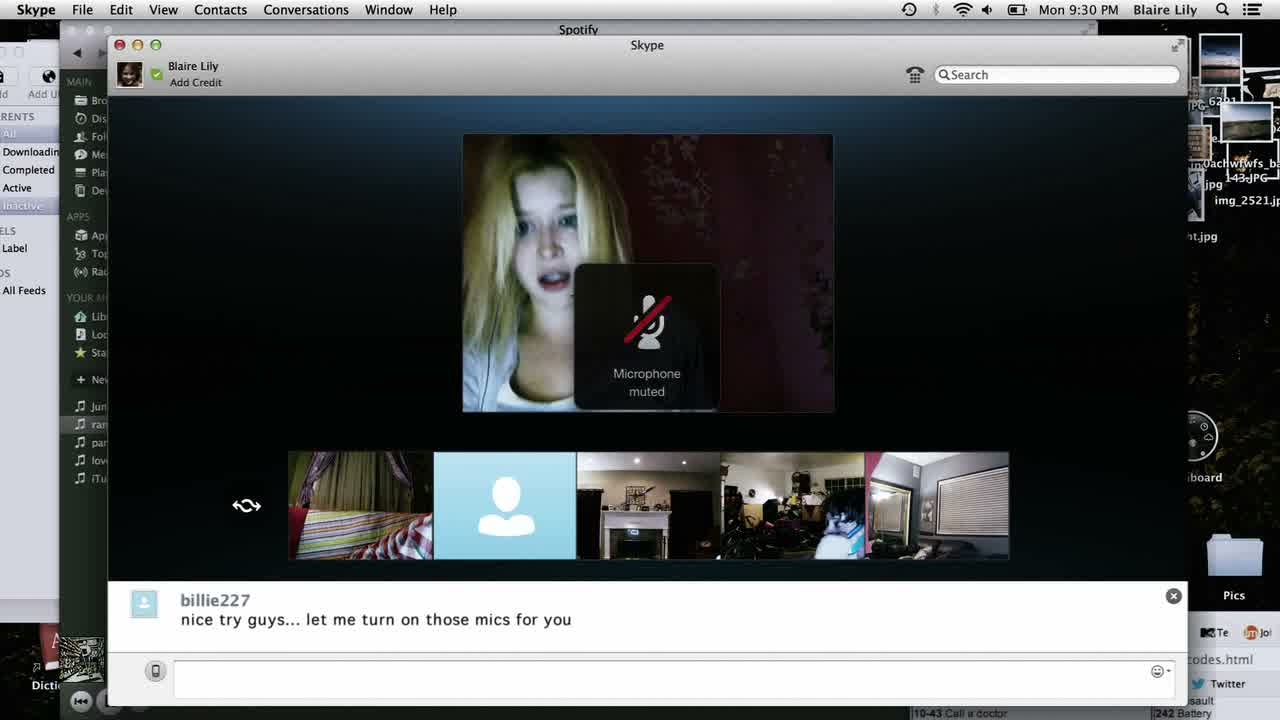Open Spotlight search in menu bar
The image size is (1280, 720).
pyautogui.click(x=1222, y=10)
